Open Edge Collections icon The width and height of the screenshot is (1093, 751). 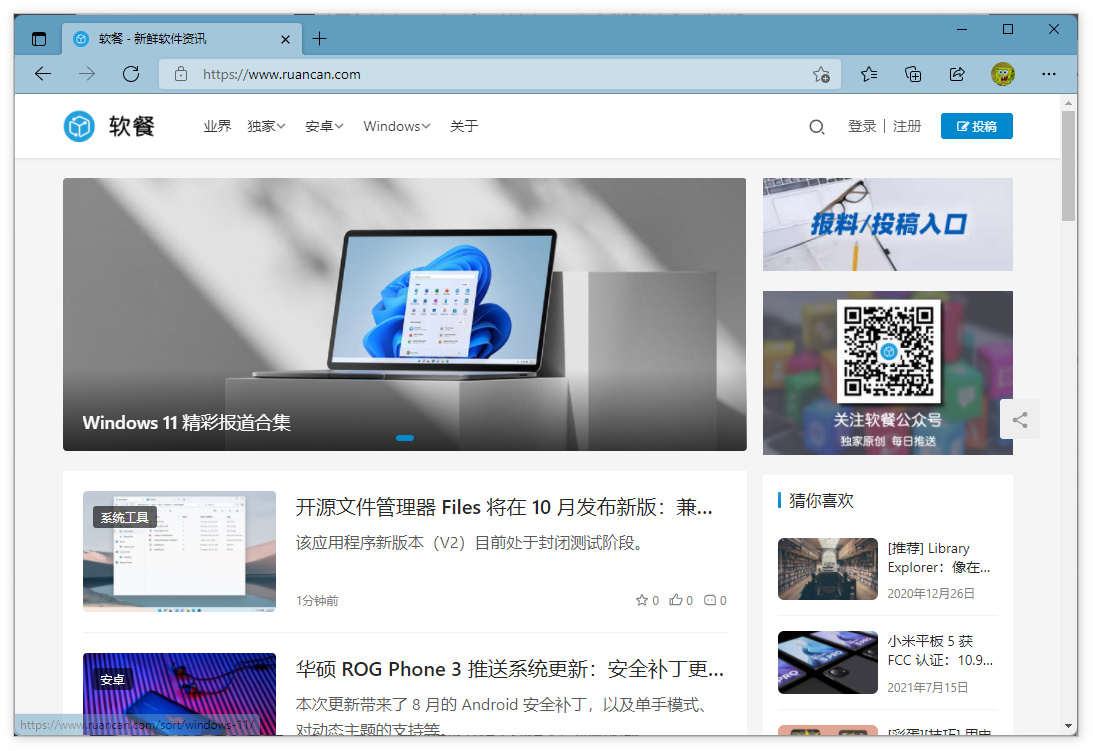(x=912, y=73)
